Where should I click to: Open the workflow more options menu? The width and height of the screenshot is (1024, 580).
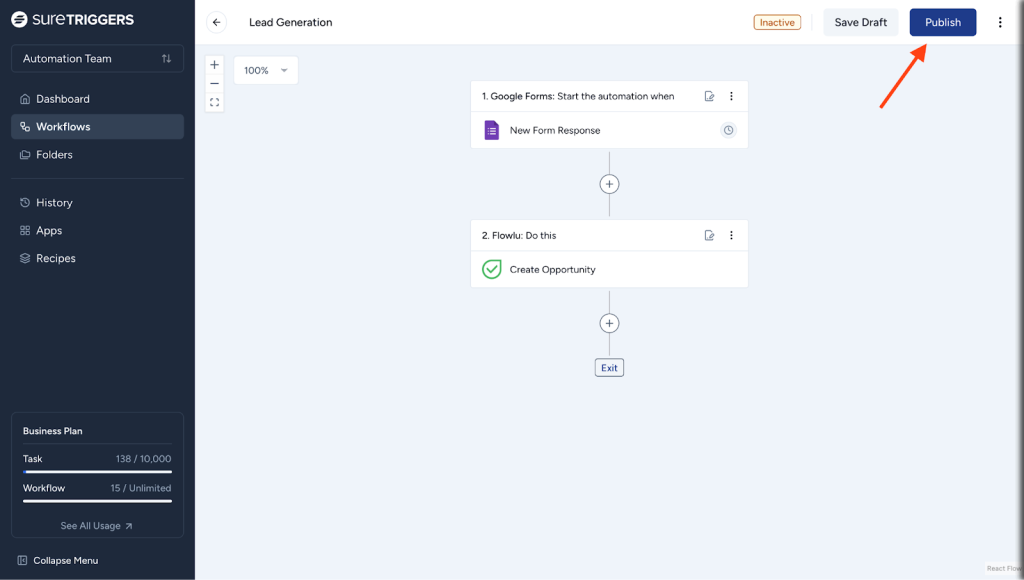pyautogui.click(x=1000, y=22)
